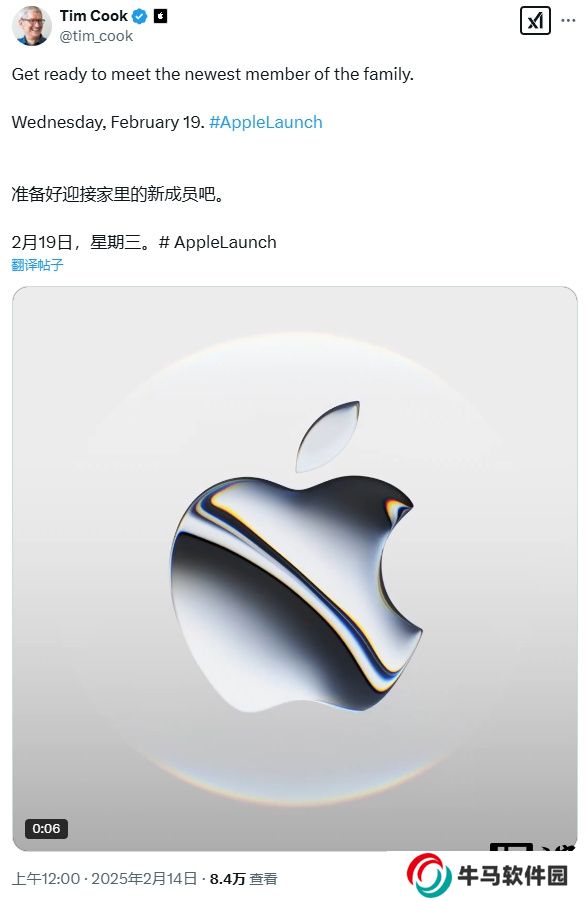Screen dimensions: 587x901
Task: Click the black Apple affiliation badge
Action: pos(161,17)
